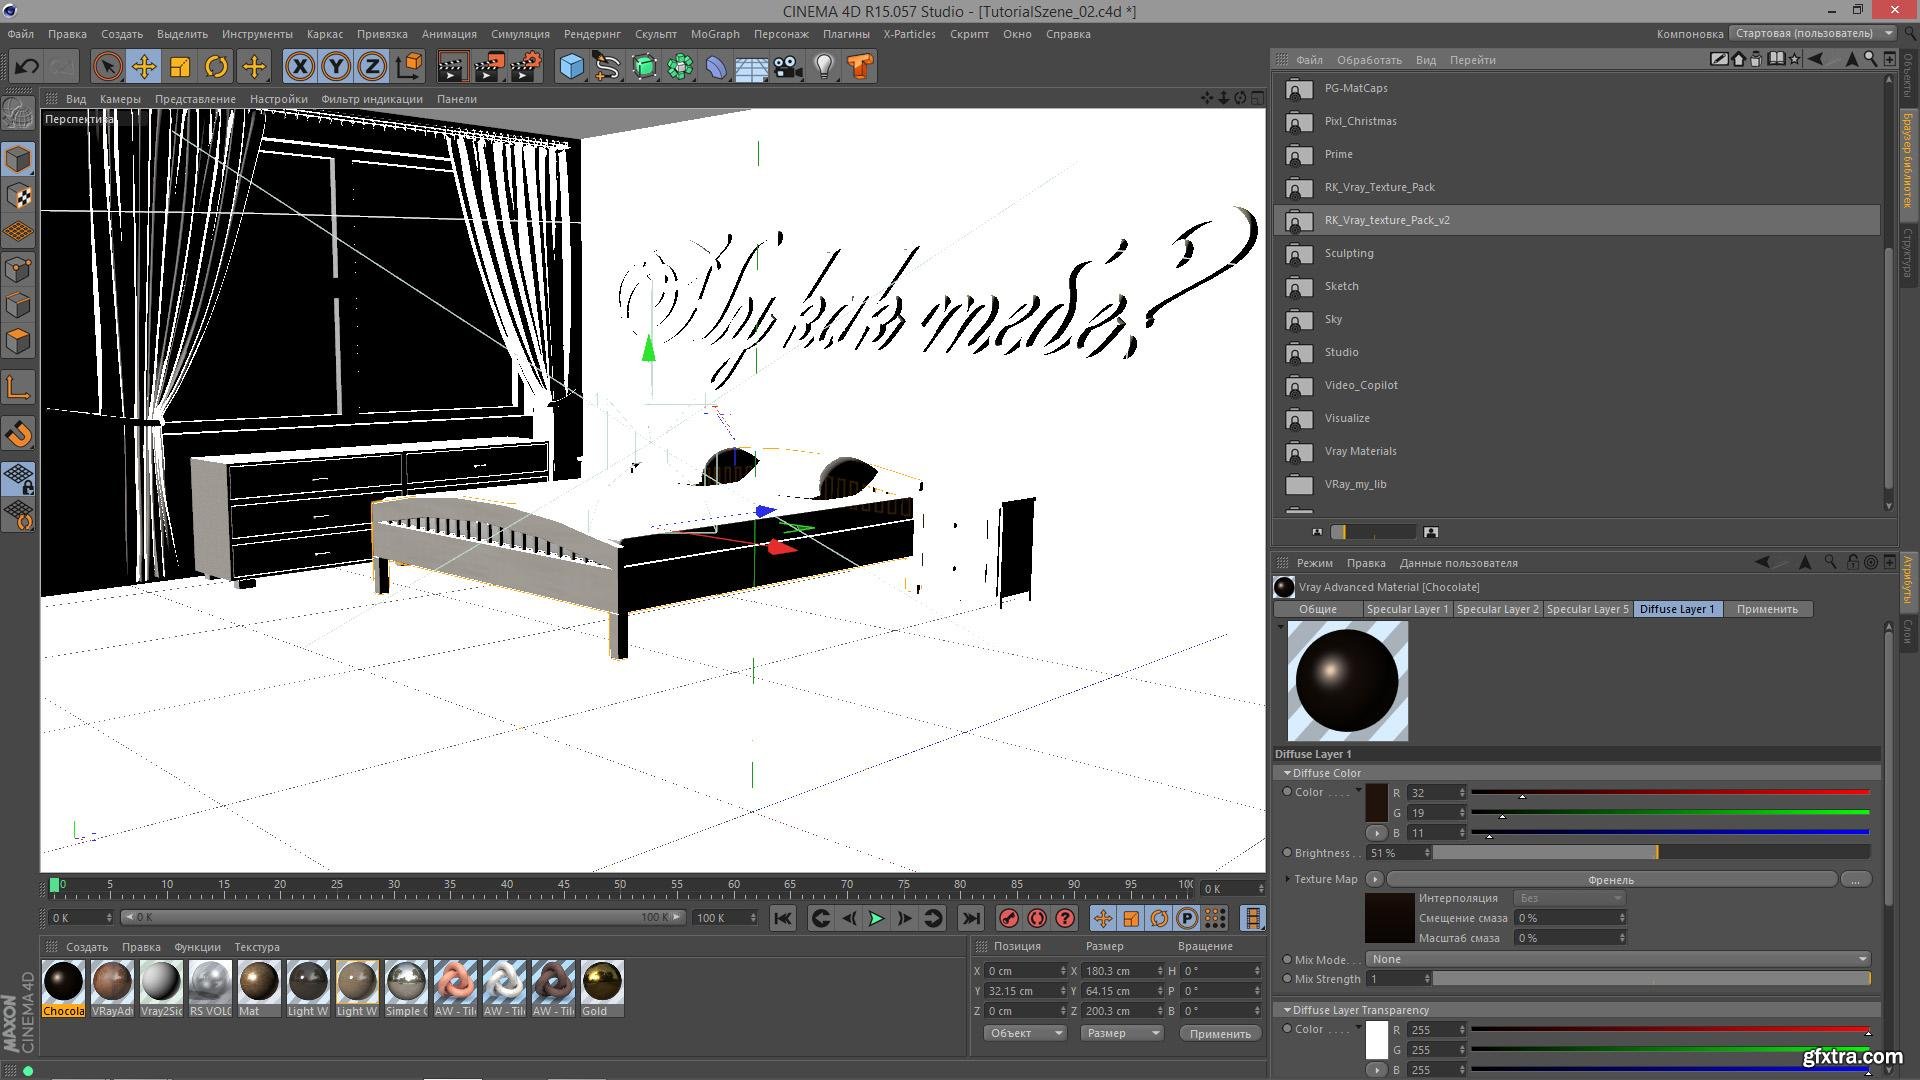Expand Texture Map options
Image resolution: width=1920 pixels, height=1080 pixels.
(x=1287, y=879)
